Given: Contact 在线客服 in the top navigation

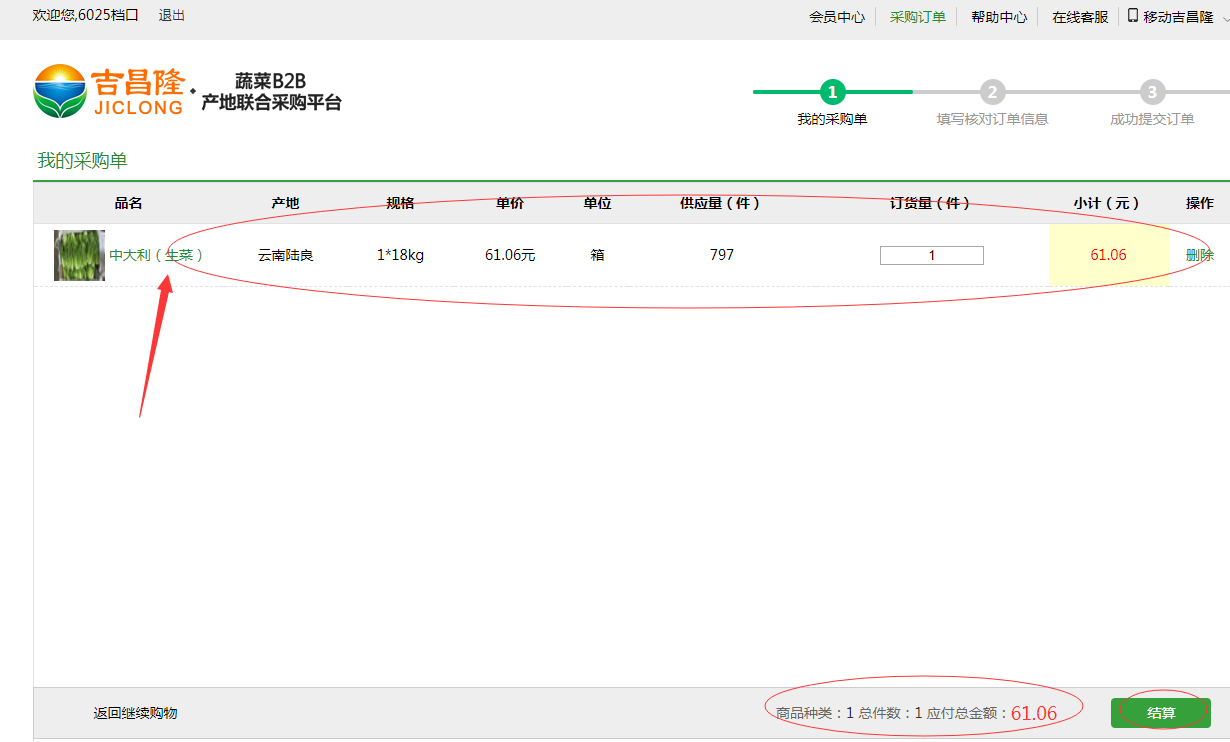Looking at the screenshot, I should (1080, 17).
